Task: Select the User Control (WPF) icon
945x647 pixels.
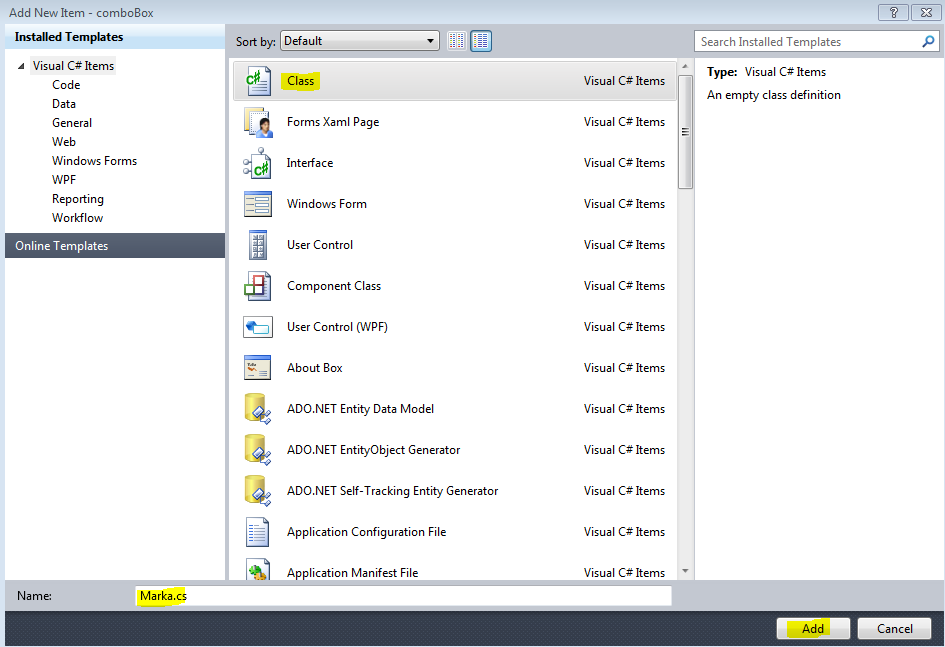Action: pos(258,327)
